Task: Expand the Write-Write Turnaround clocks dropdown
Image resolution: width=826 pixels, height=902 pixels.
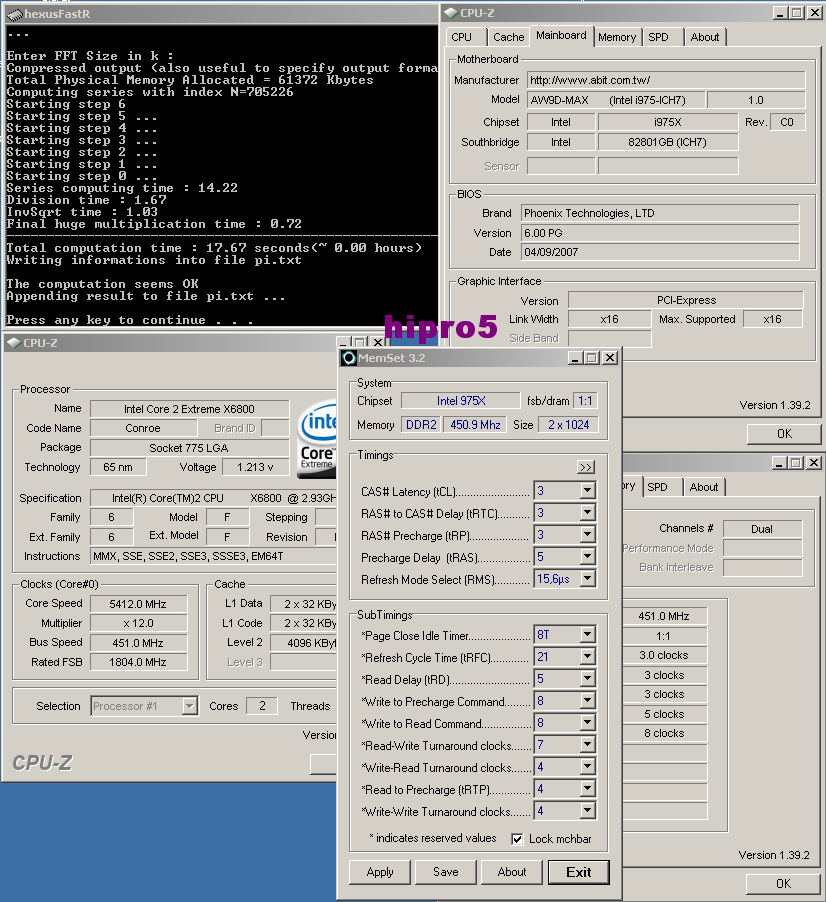Action: [x=587, y=811]
